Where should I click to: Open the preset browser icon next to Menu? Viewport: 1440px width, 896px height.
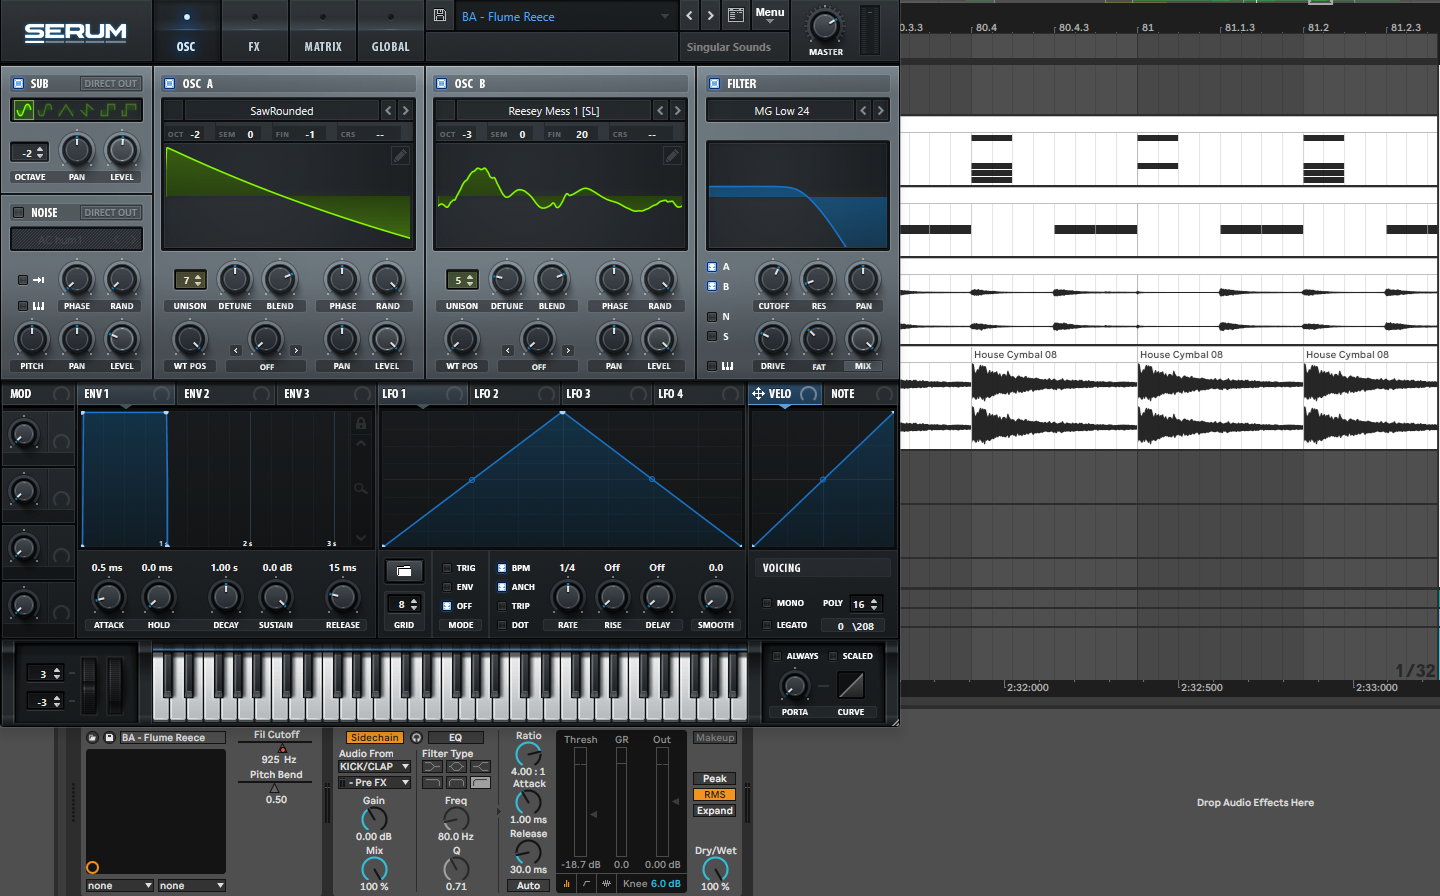pos(736,15)
